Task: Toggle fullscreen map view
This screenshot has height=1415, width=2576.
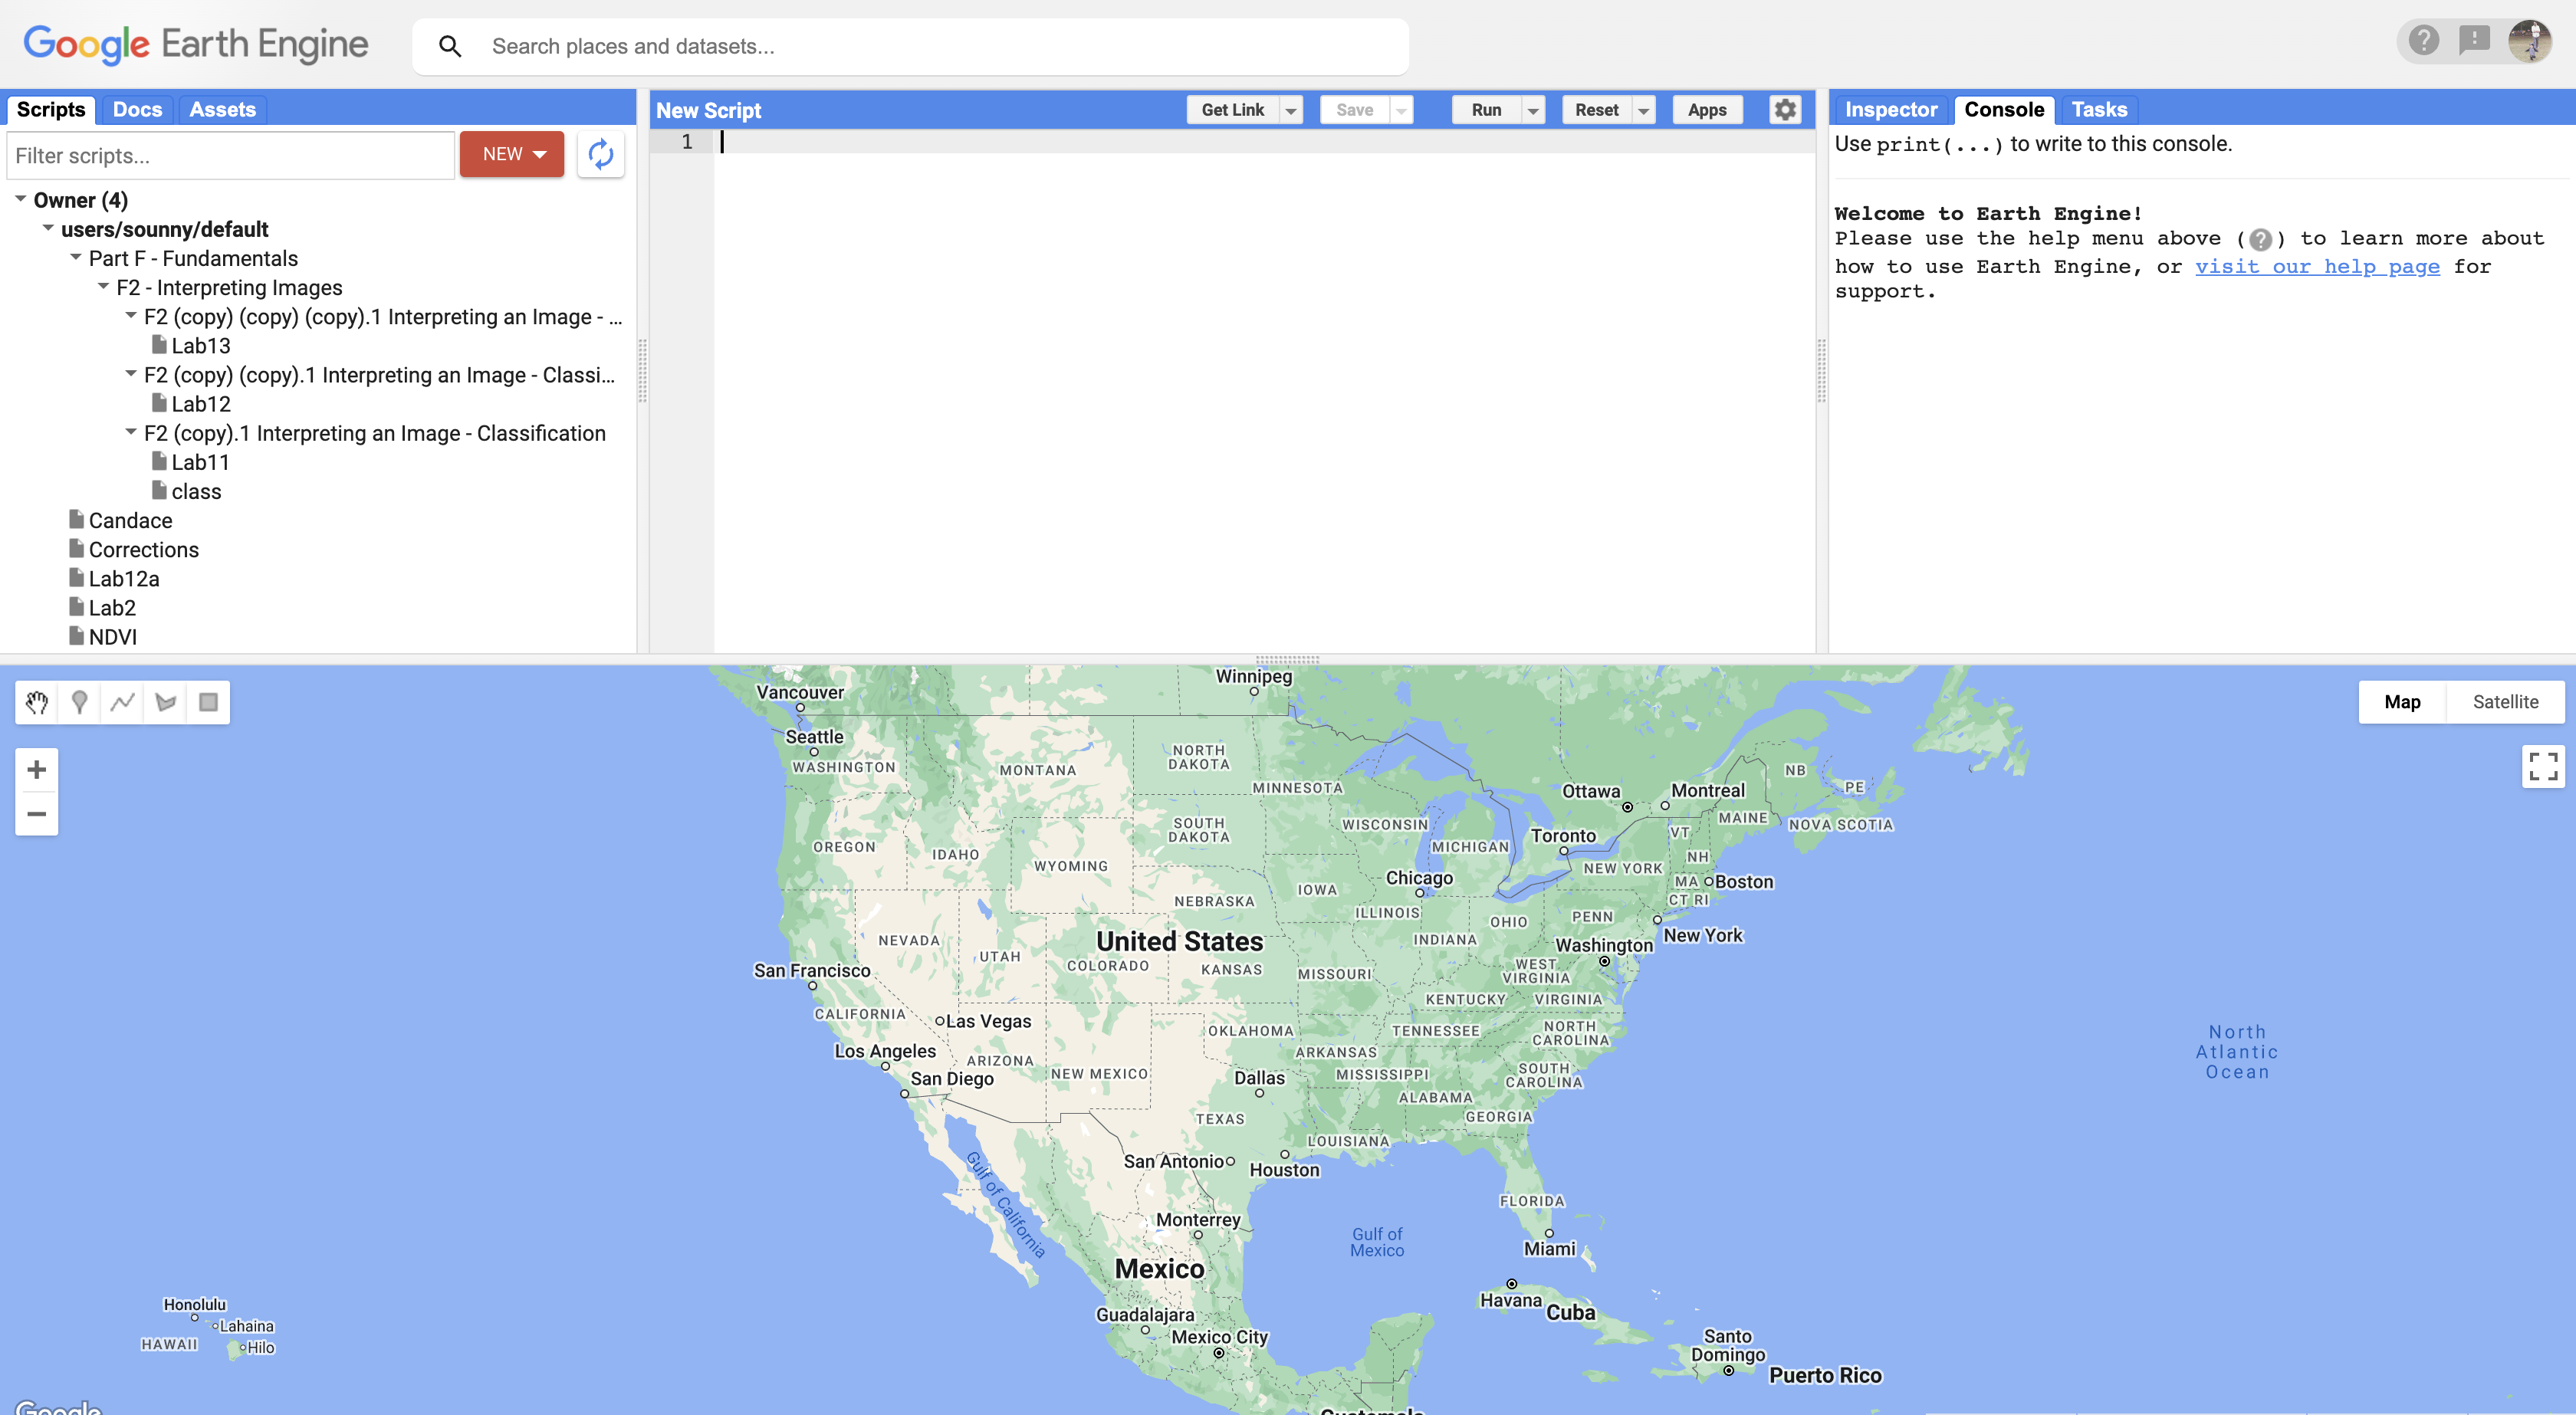Action: click(2542, 766)
